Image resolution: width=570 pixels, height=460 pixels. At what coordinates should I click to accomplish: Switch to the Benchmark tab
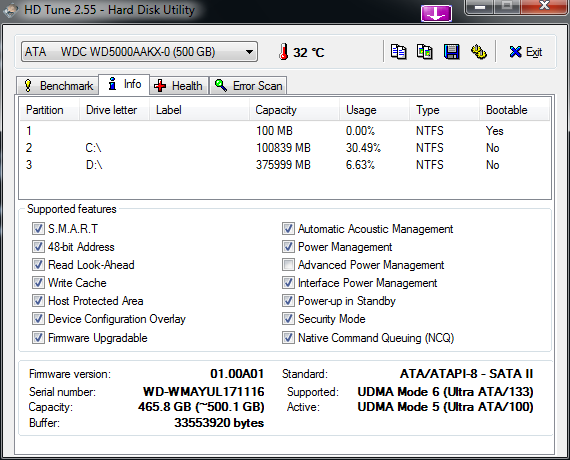tap(57, 86)
